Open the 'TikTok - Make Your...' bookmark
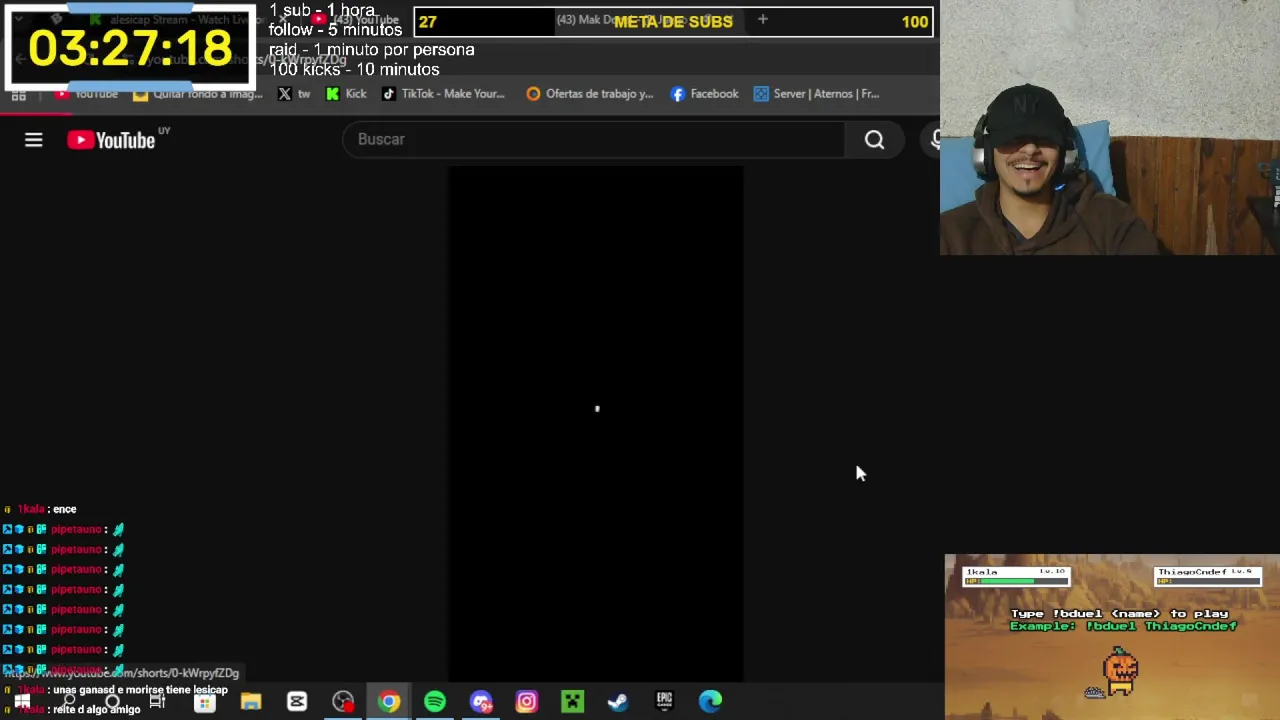This screenshot has height=720, width=1280. point(443,94)
